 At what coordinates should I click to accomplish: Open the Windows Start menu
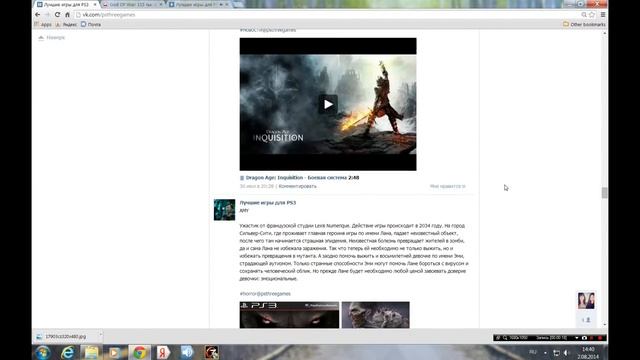coord(42,352)
